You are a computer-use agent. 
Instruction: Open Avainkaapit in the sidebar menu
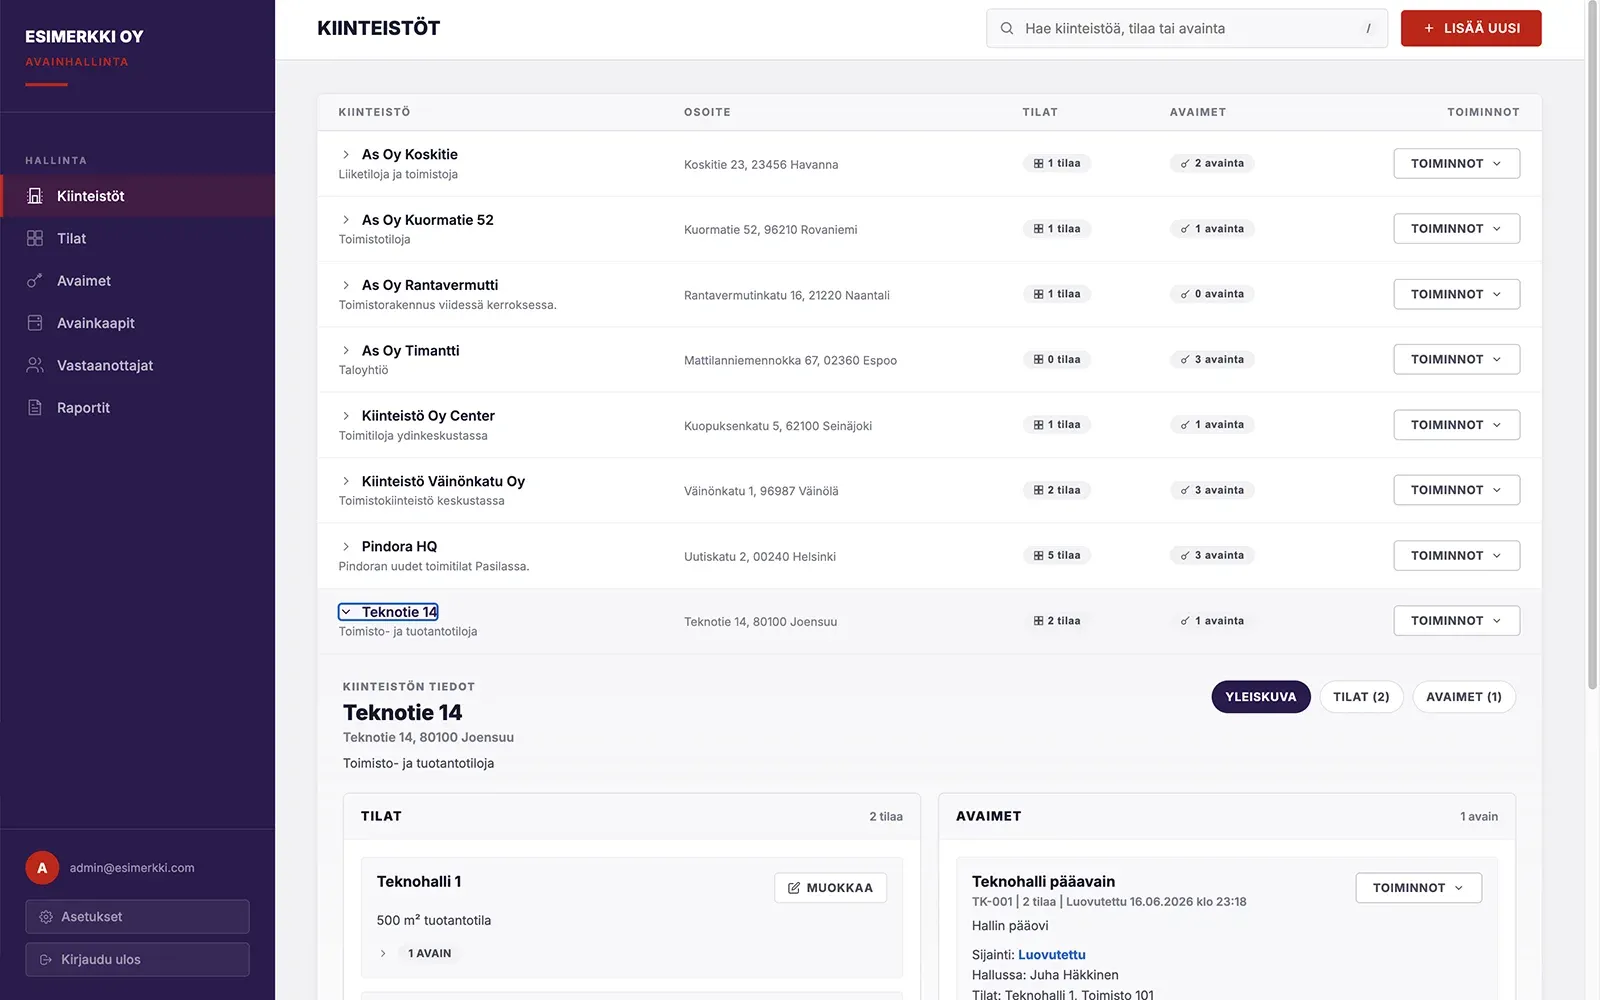[137, 323]
